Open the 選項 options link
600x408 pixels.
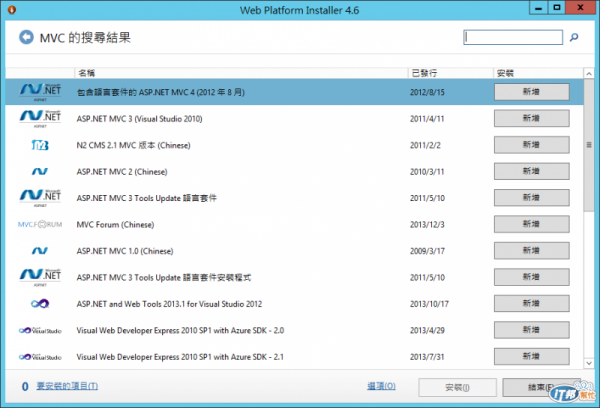(x=382, y=386)
